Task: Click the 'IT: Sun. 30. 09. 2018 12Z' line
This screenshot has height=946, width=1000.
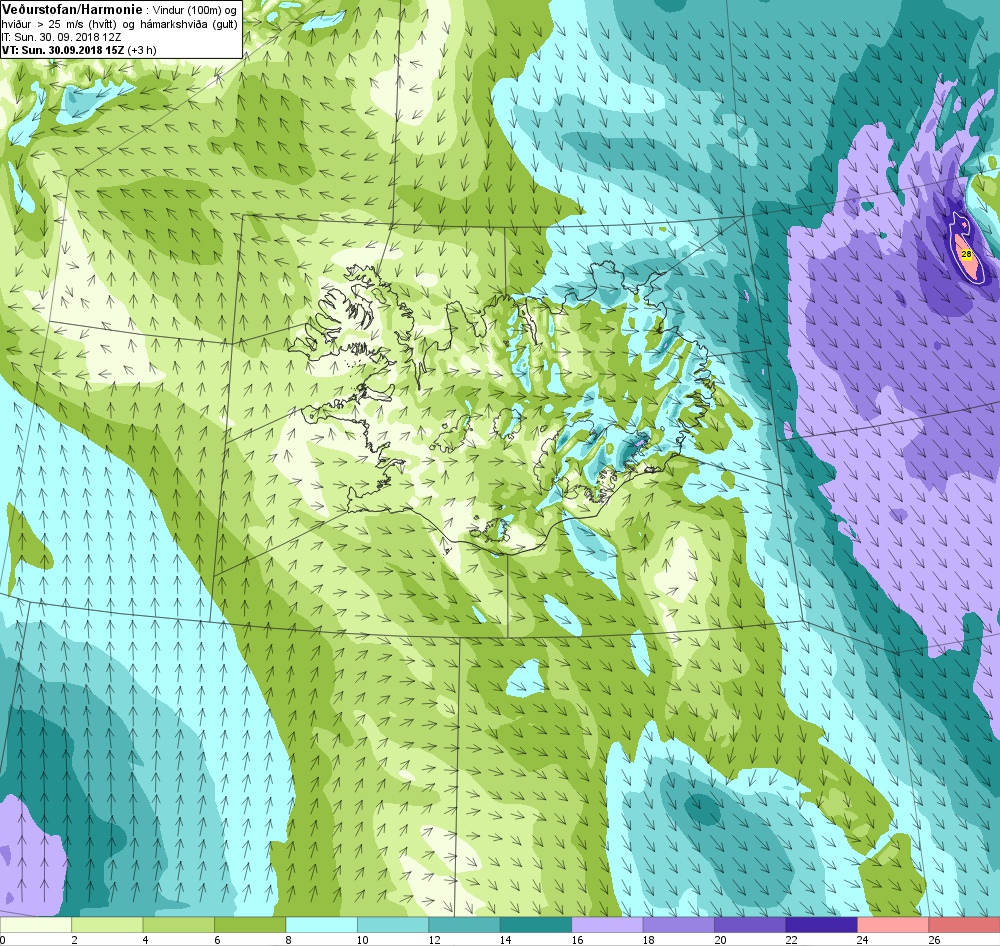Action: tap(61, 37)
